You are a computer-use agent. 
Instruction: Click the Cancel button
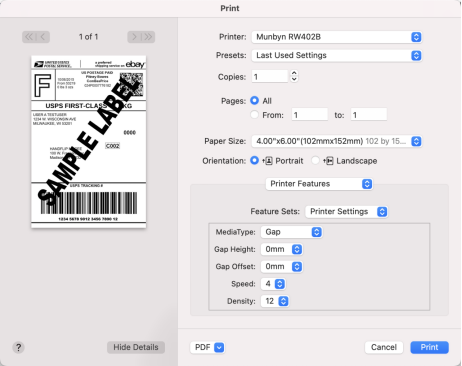click(x=384, y=347)
